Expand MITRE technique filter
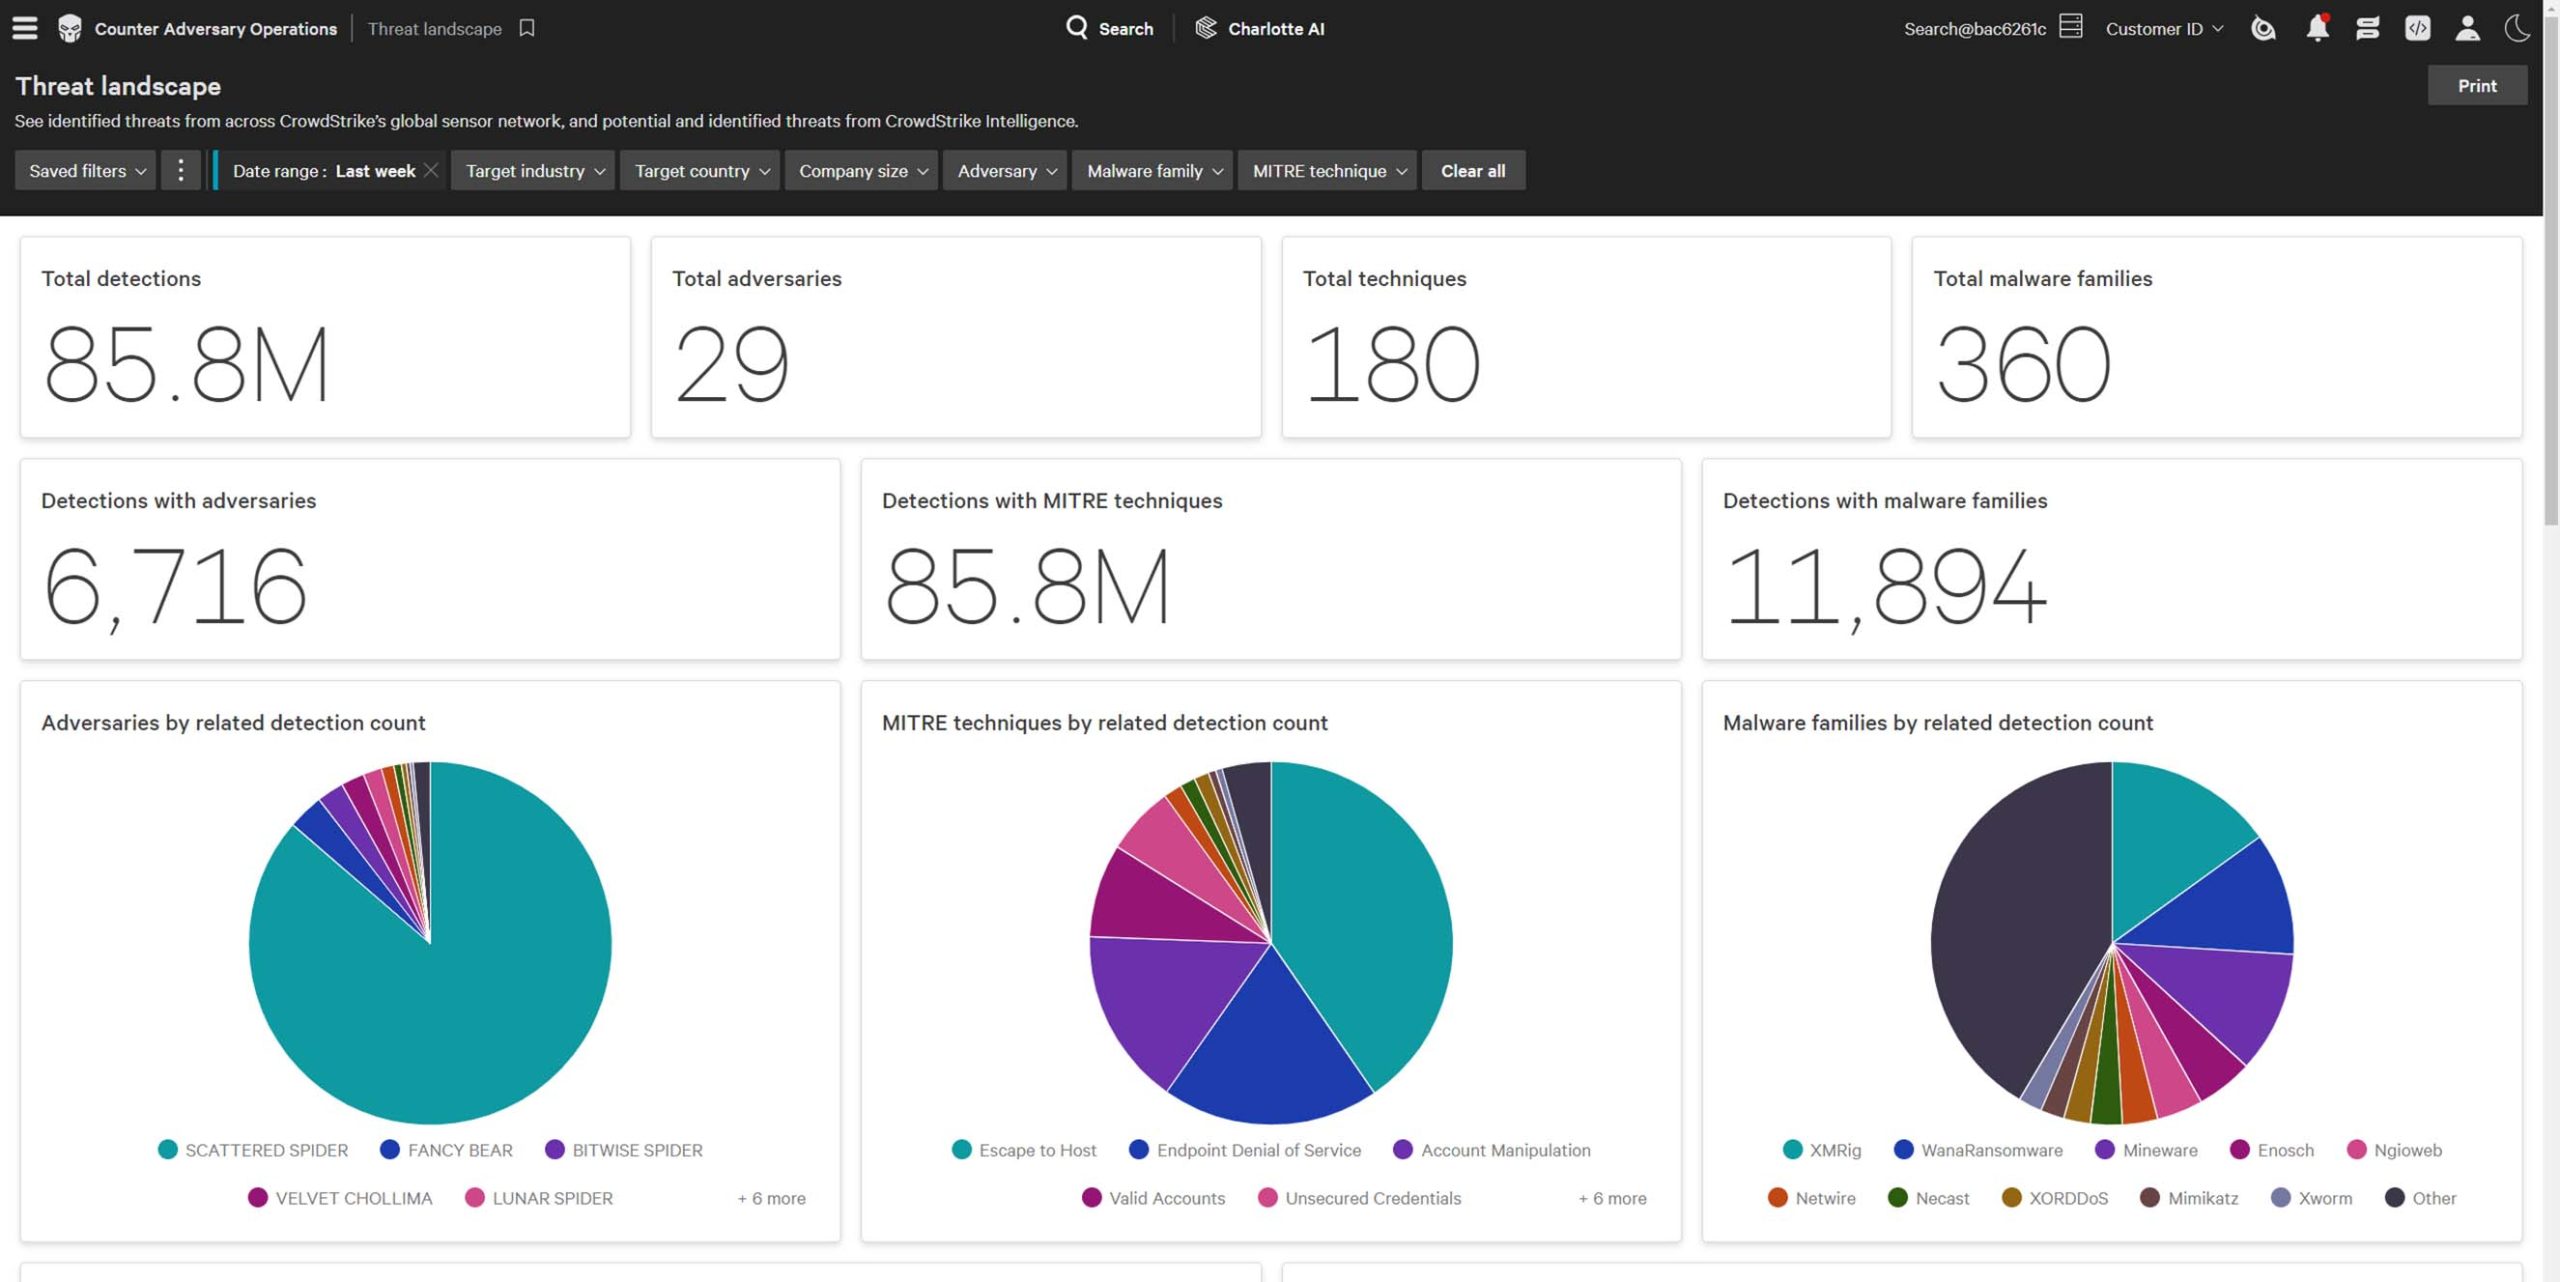 [1327, 170]
